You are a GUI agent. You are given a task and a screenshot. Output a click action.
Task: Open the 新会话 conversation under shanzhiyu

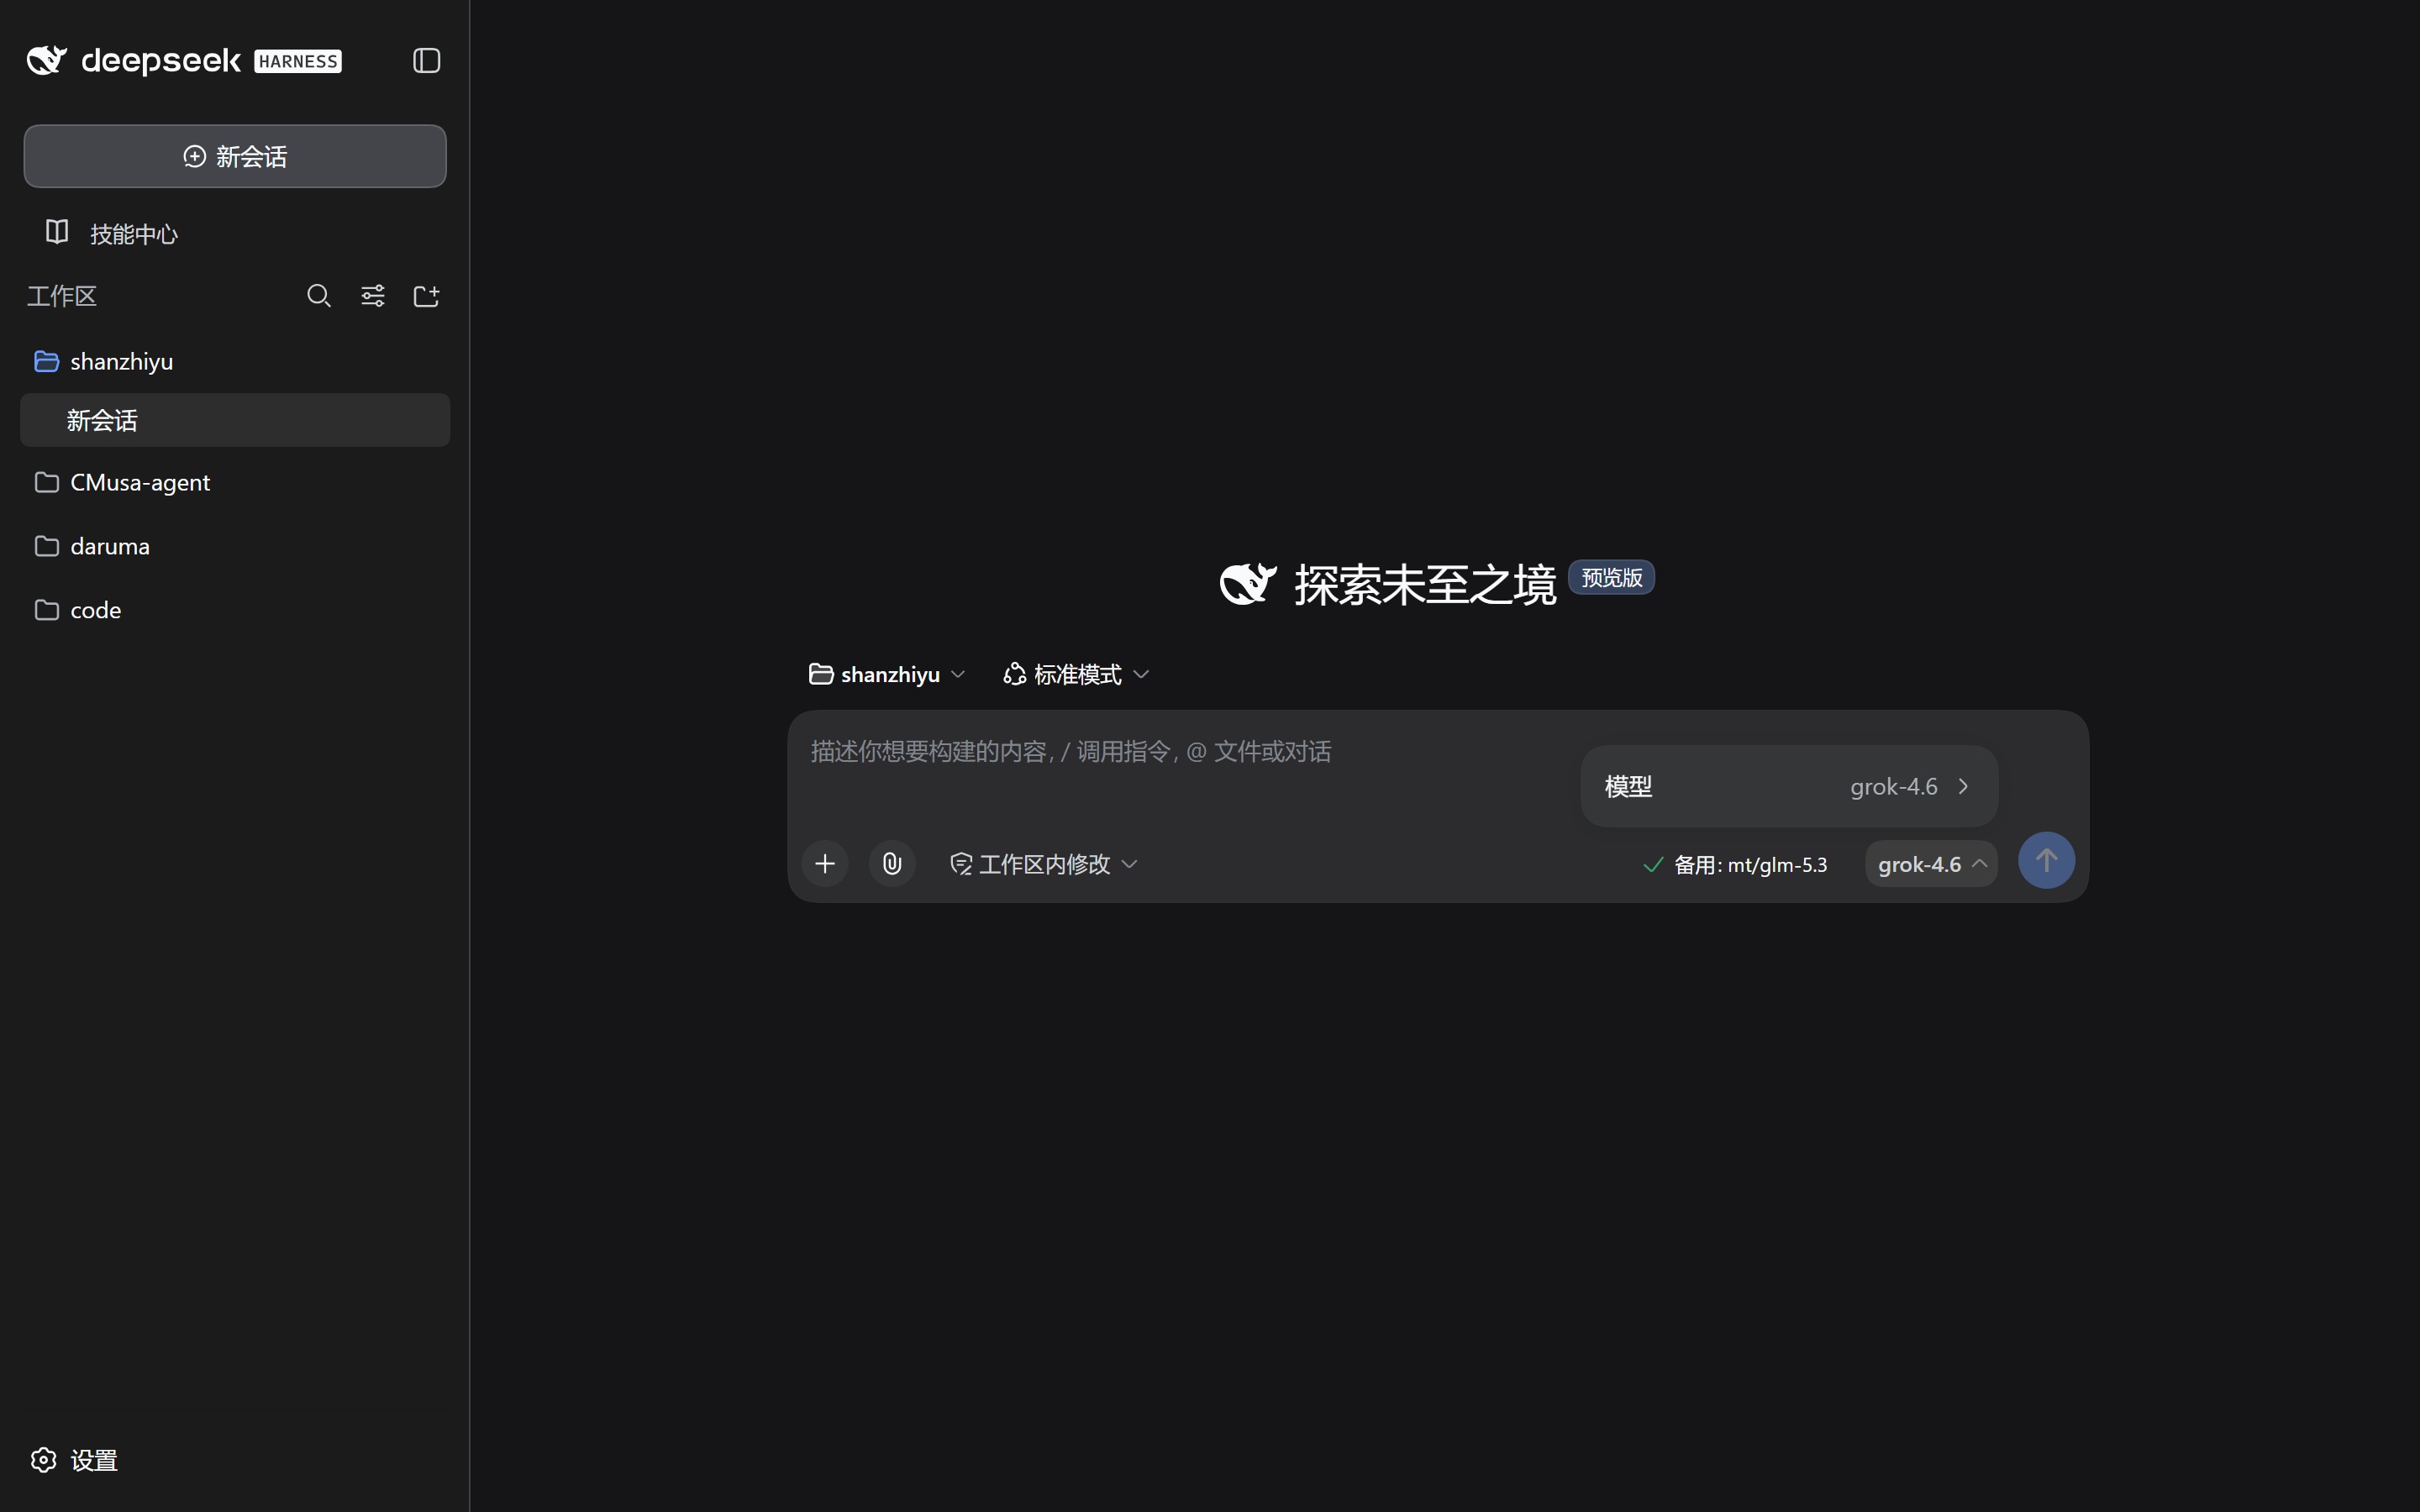pyautogui.click(x=235, y=420)
